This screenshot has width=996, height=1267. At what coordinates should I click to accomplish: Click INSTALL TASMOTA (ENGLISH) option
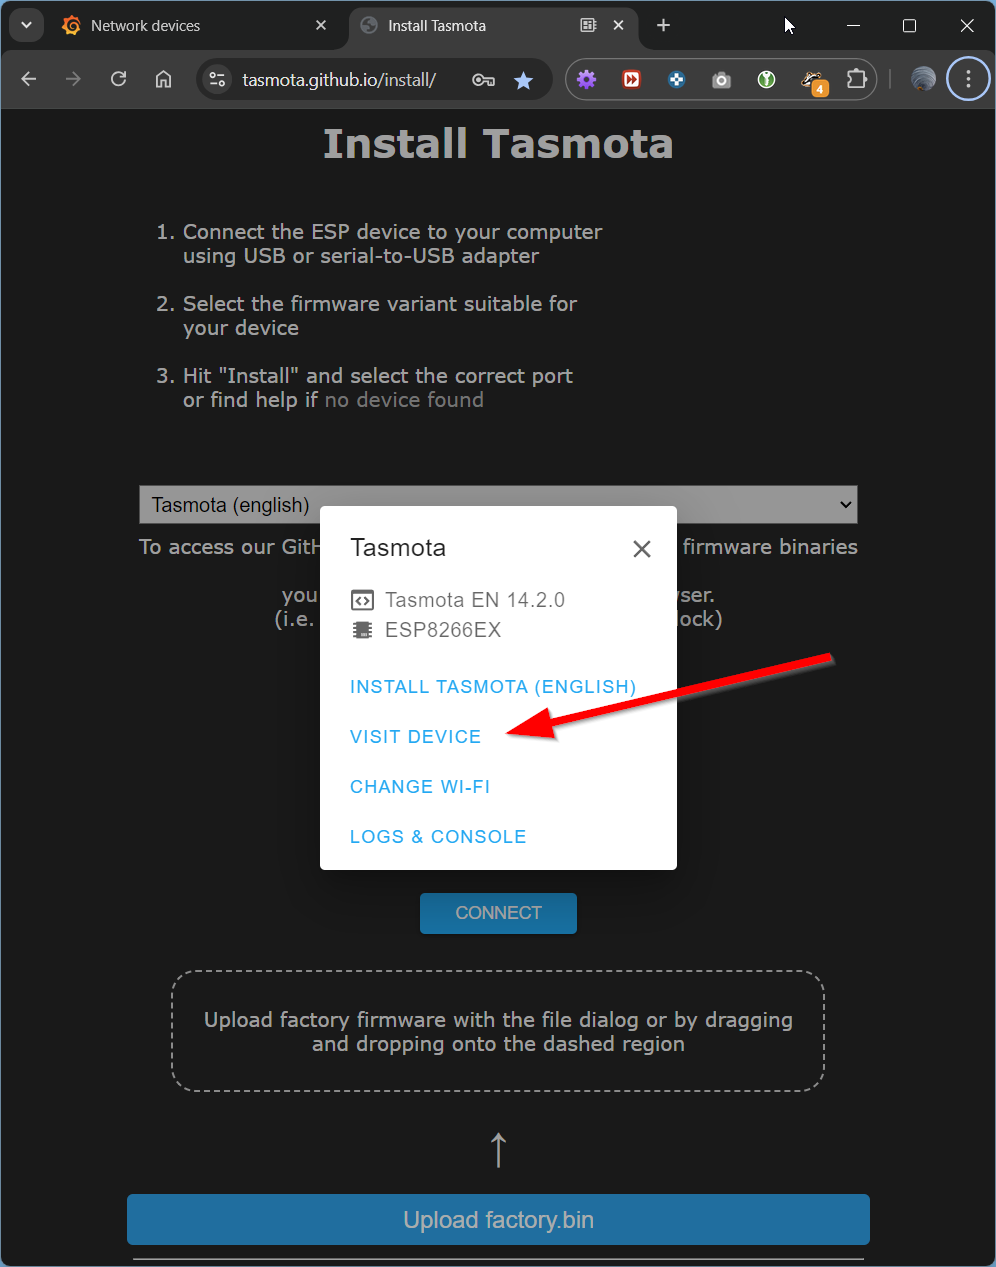[493, 687]
